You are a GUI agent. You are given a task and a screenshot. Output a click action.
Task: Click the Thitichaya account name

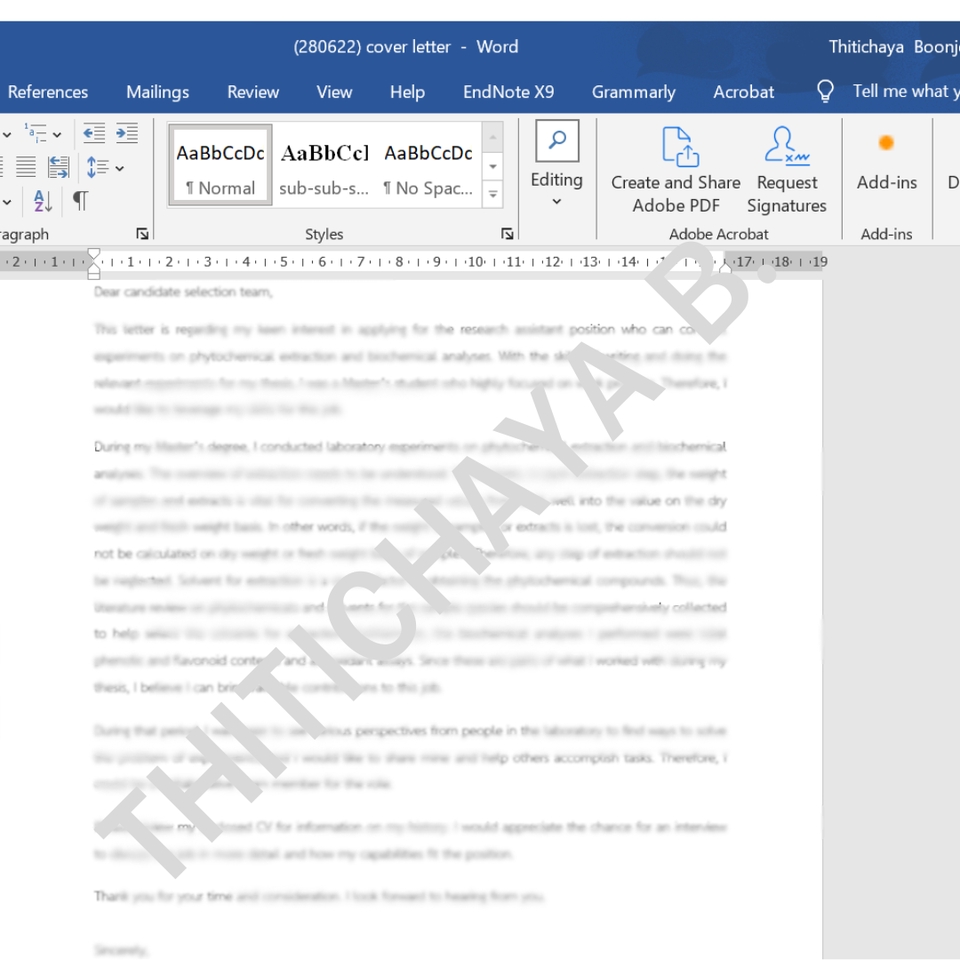tap(894, 47)
